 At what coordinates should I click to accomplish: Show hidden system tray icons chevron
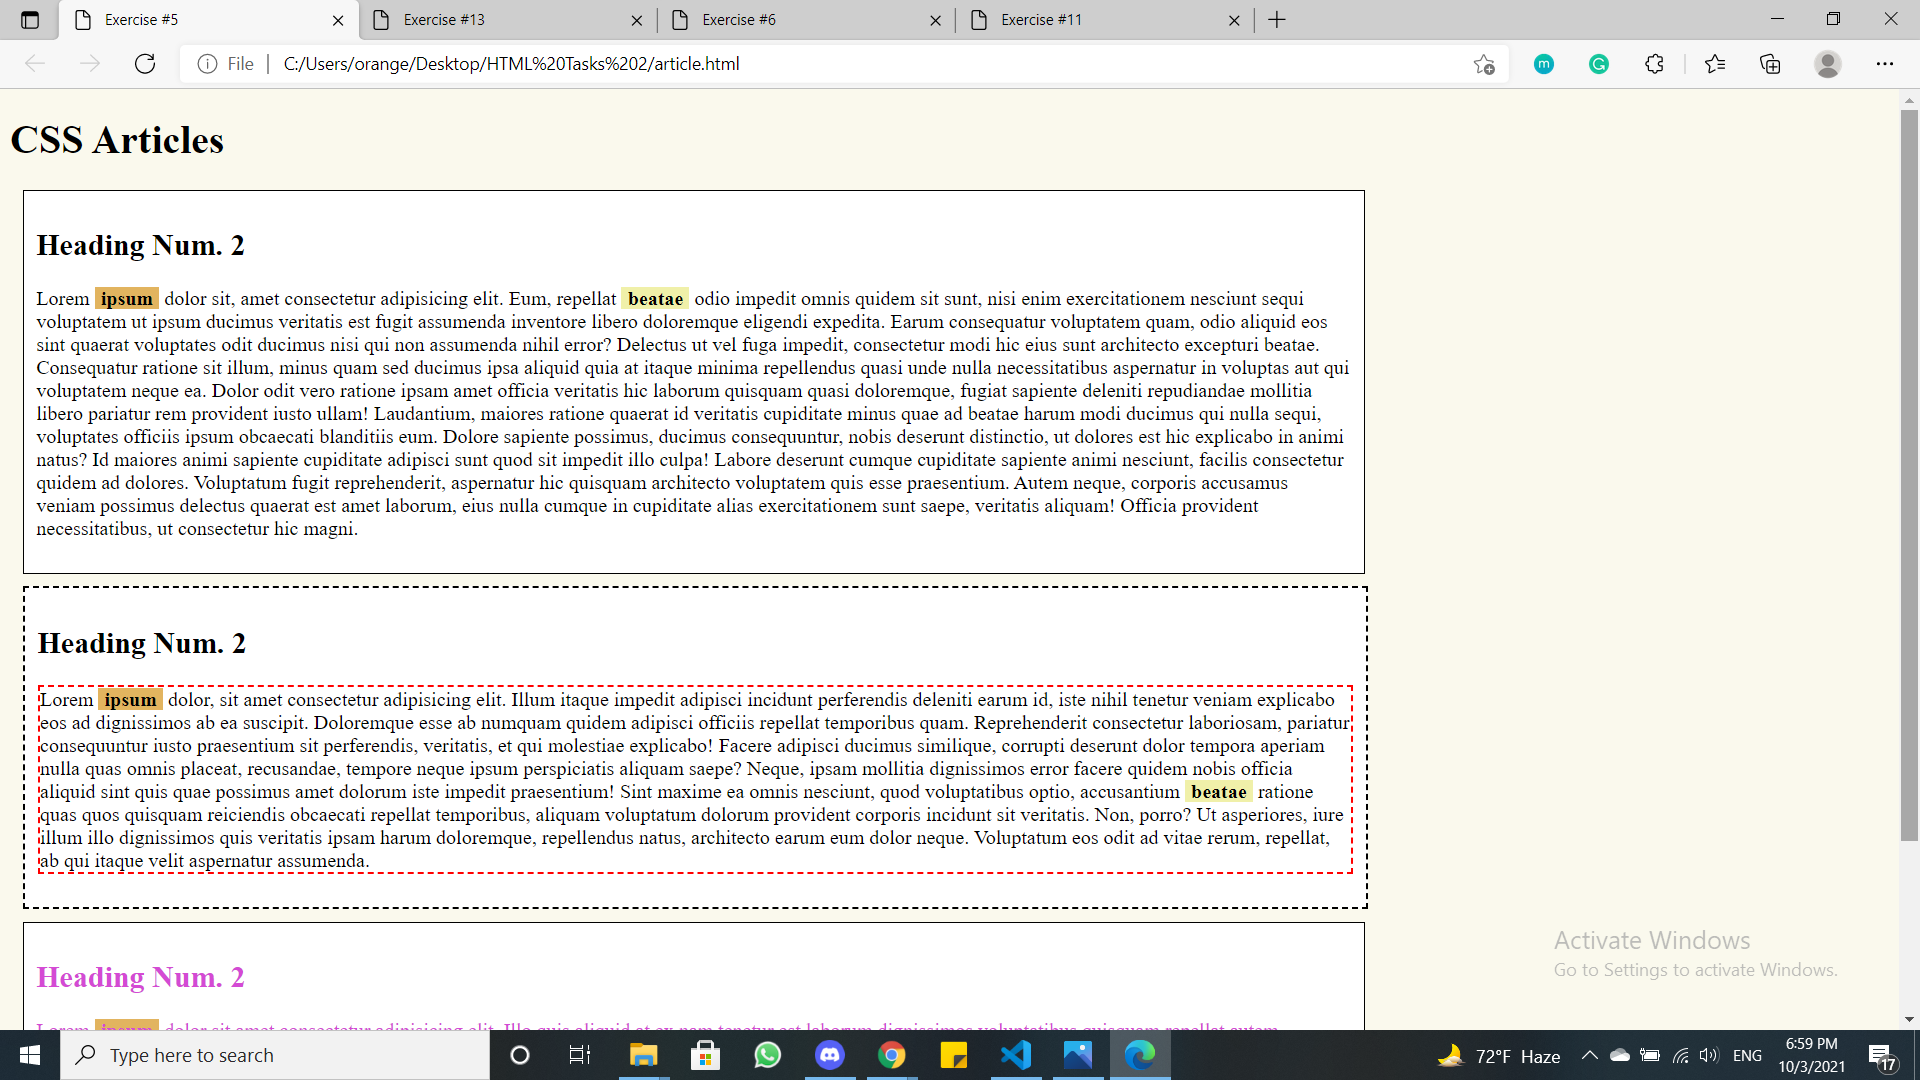tap(1589, 1055)
